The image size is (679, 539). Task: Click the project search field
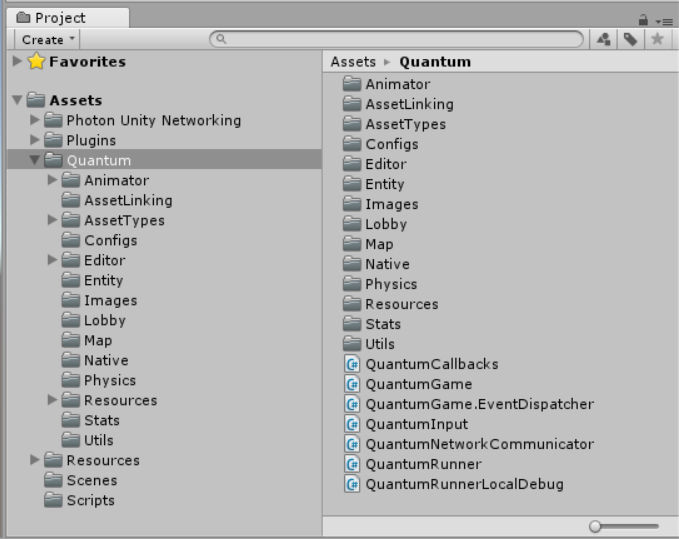coord(400,39)
